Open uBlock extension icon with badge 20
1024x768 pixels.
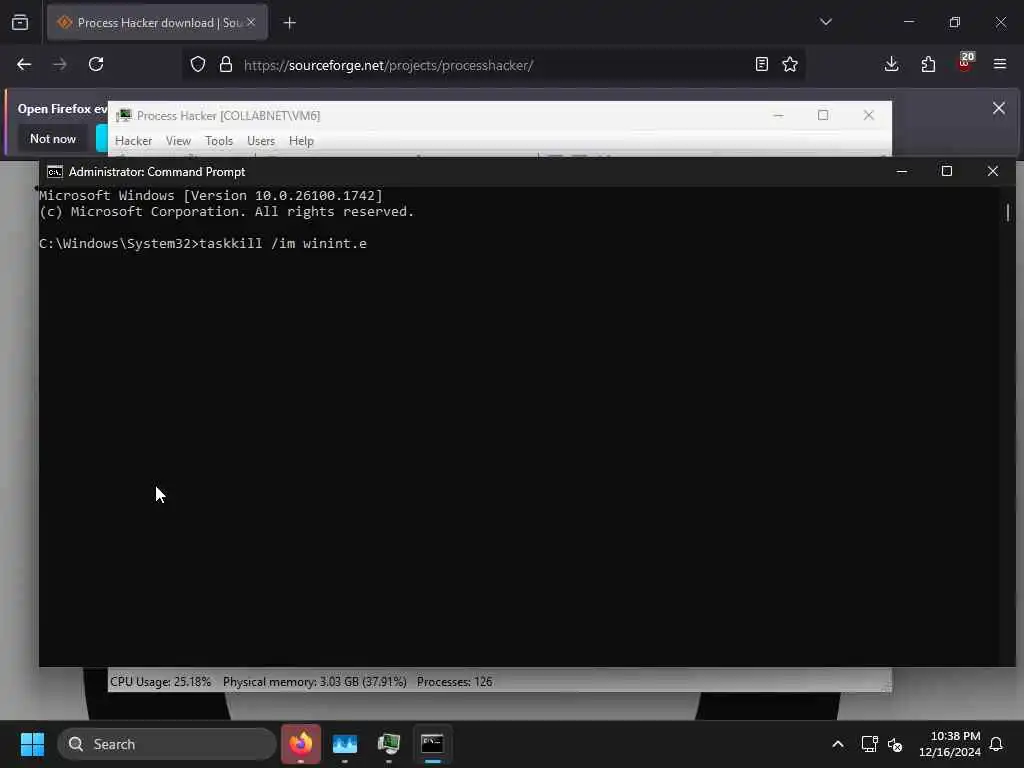965,63
